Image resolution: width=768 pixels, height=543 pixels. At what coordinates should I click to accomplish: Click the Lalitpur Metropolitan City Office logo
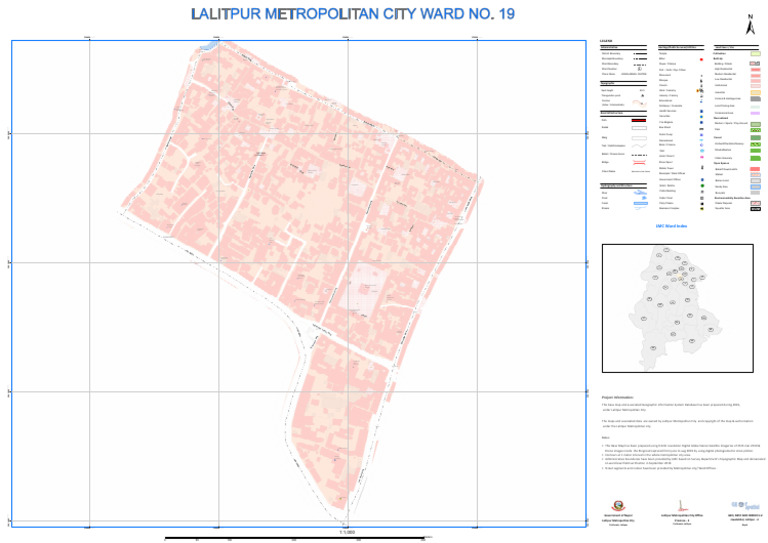[681, 506]
